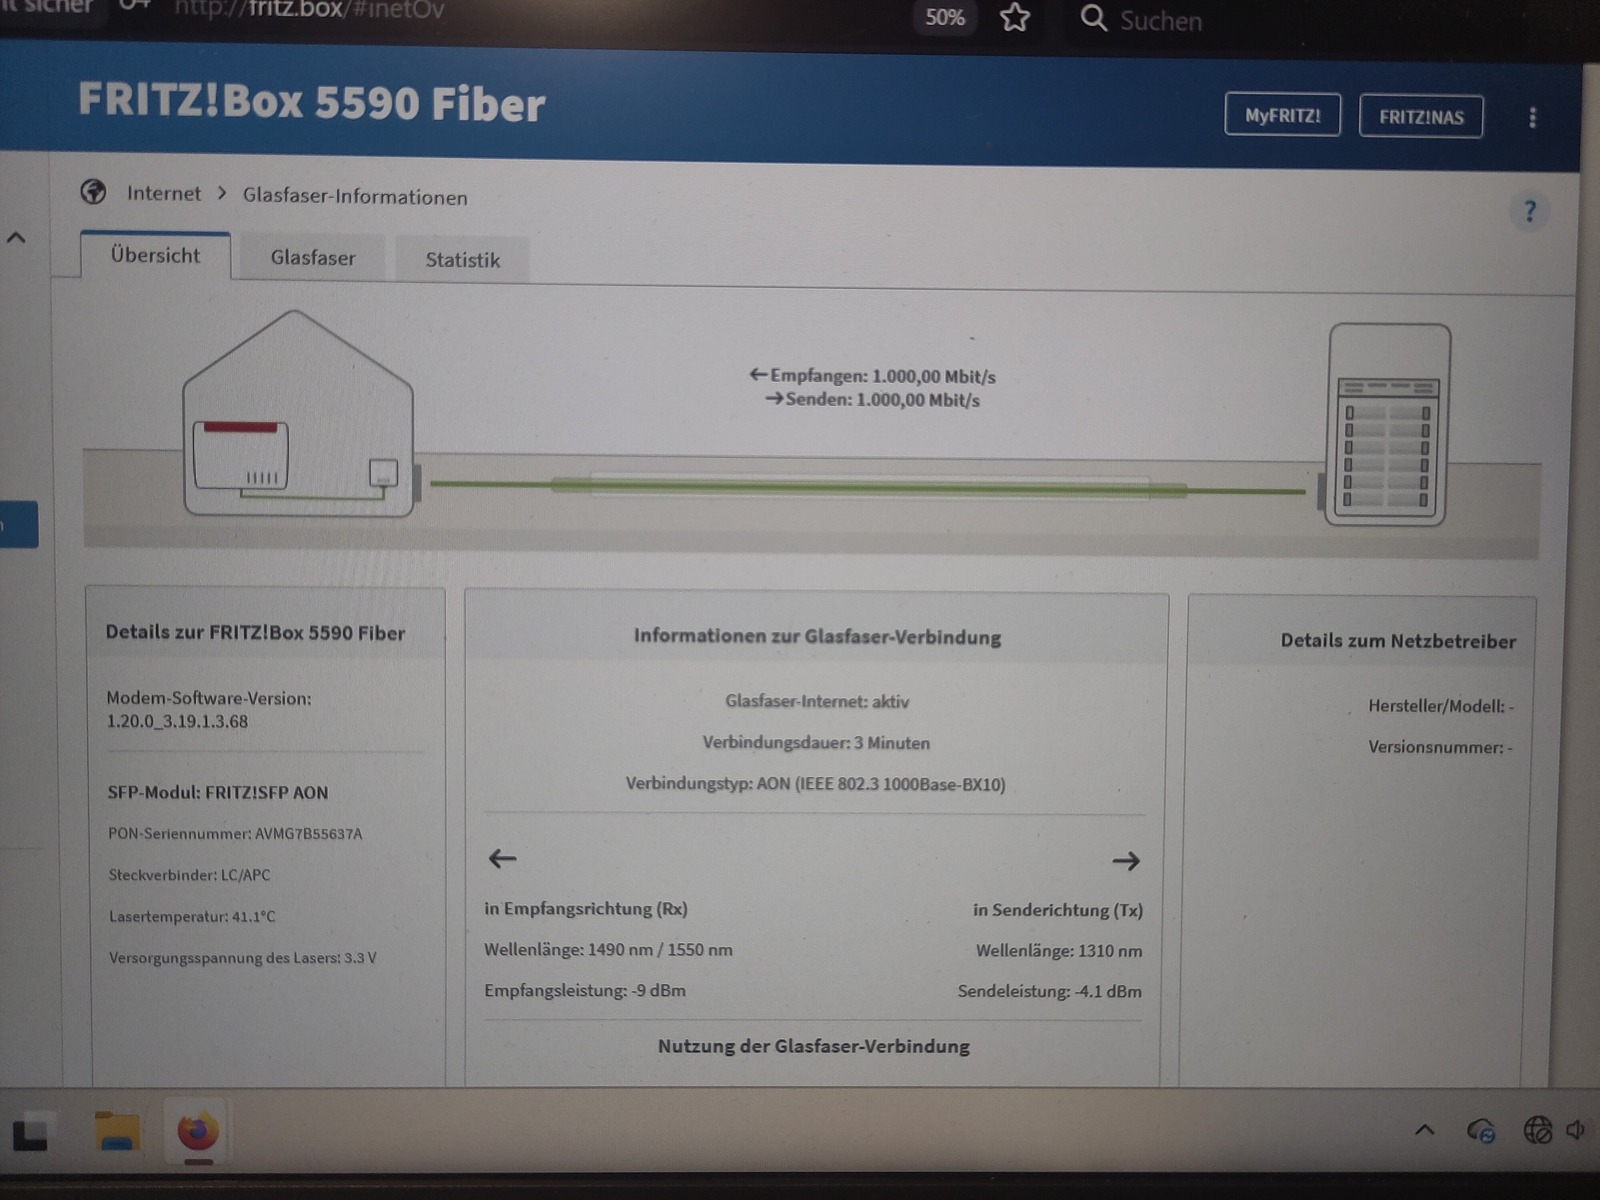Screen dimensions: 1600x1200
Task: Click the 'Empfangen: 1.000,00 Mbit/s' text
Action: (x=883, y=376)
